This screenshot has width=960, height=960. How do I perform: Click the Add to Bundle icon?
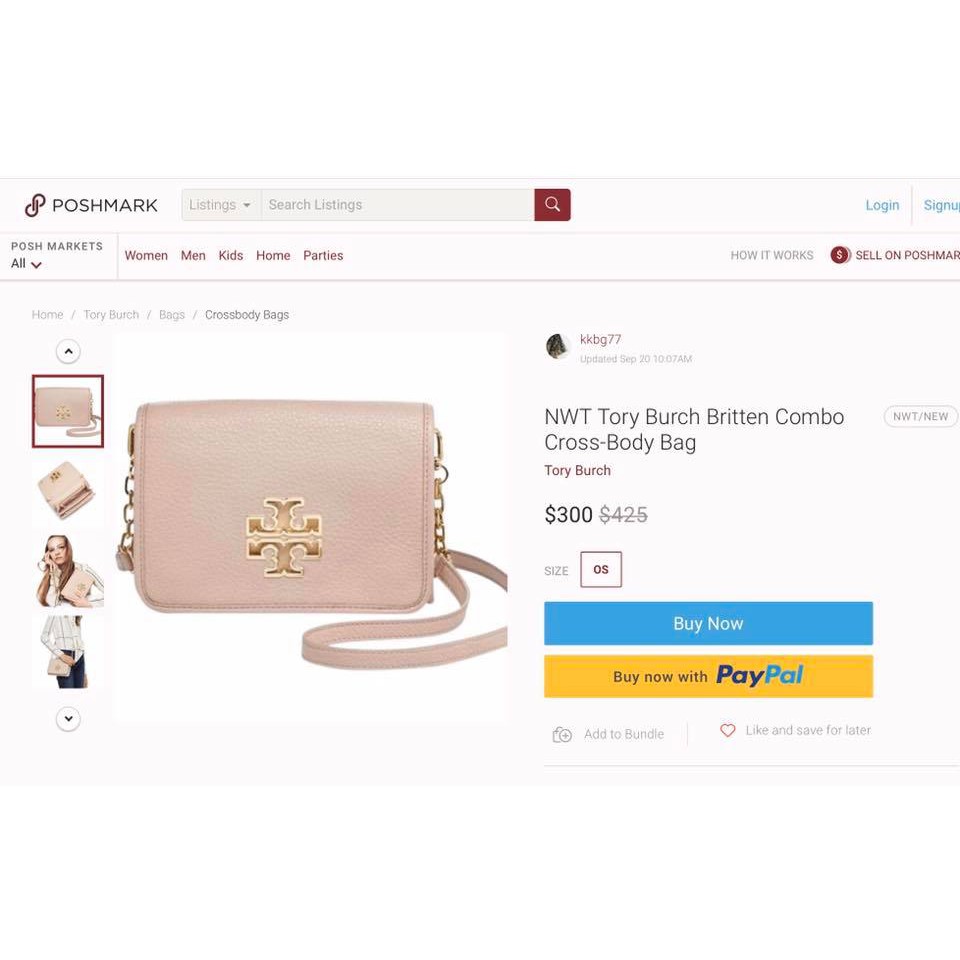pyautogui.click(x=562, y=734)
